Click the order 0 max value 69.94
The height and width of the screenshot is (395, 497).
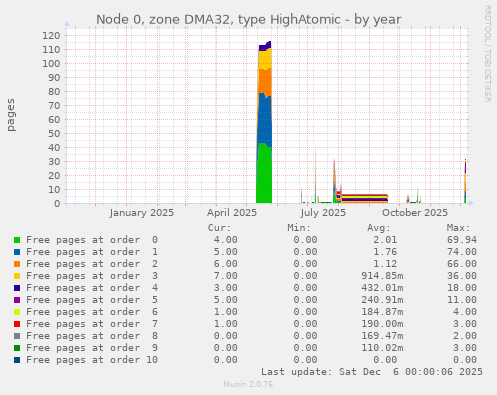pos(462,240)
